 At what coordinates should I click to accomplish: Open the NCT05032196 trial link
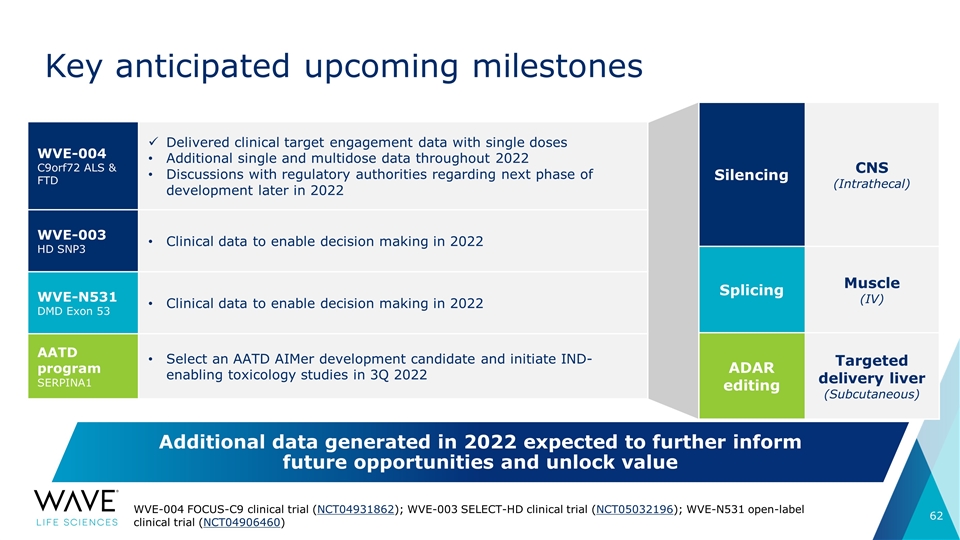pos(635,509)
